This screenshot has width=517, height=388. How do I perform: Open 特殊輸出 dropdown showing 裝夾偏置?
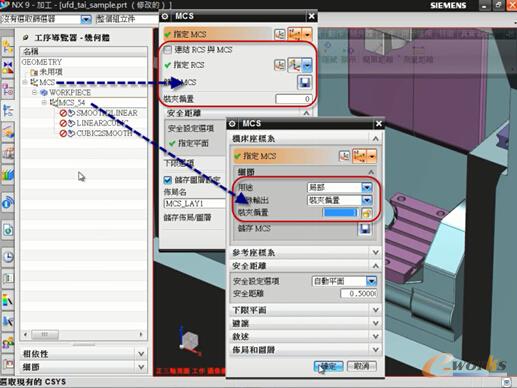click(367, 200)
